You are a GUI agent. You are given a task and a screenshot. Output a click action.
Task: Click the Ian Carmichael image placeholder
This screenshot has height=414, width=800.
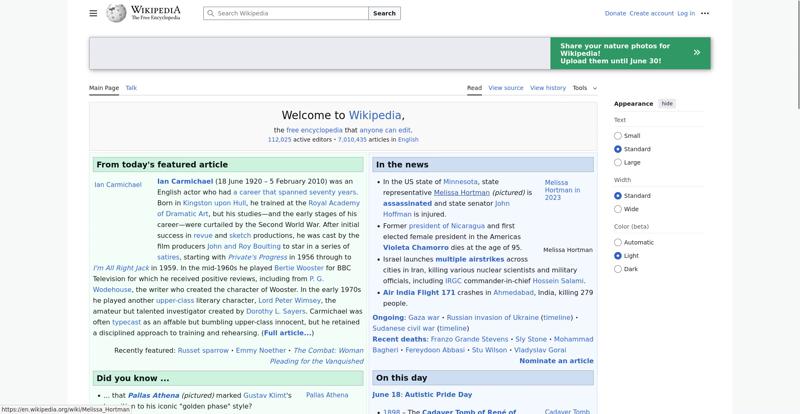point(118,185)
